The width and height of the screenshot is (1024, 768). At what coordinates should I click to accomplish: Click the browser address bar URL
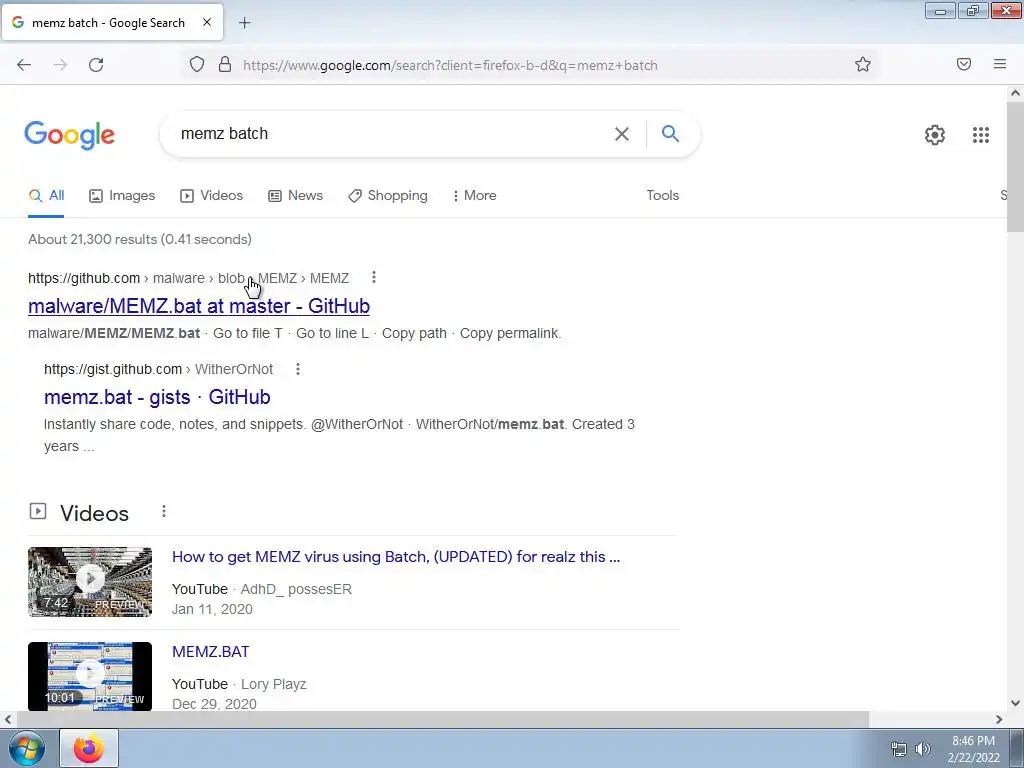[450, 65]
